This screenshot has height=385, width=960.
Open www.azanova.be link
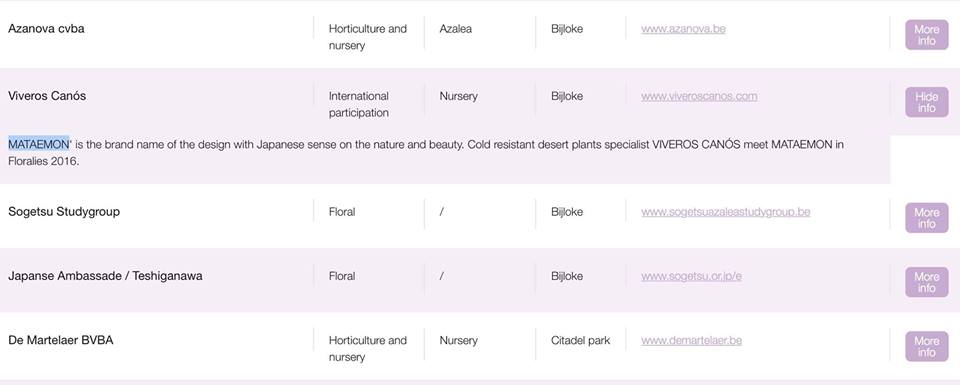coord(683,29)
